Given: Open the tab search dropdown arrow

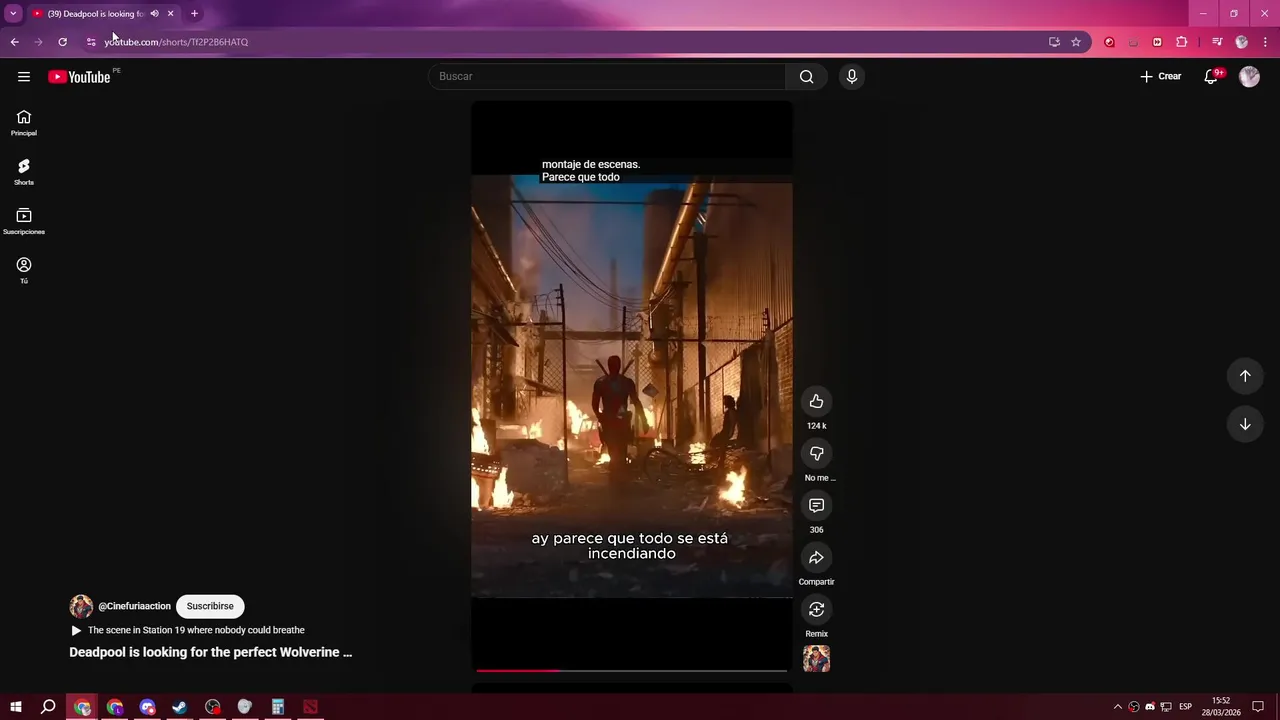Looking at the screenshot, I should click(x=13, y=14).
